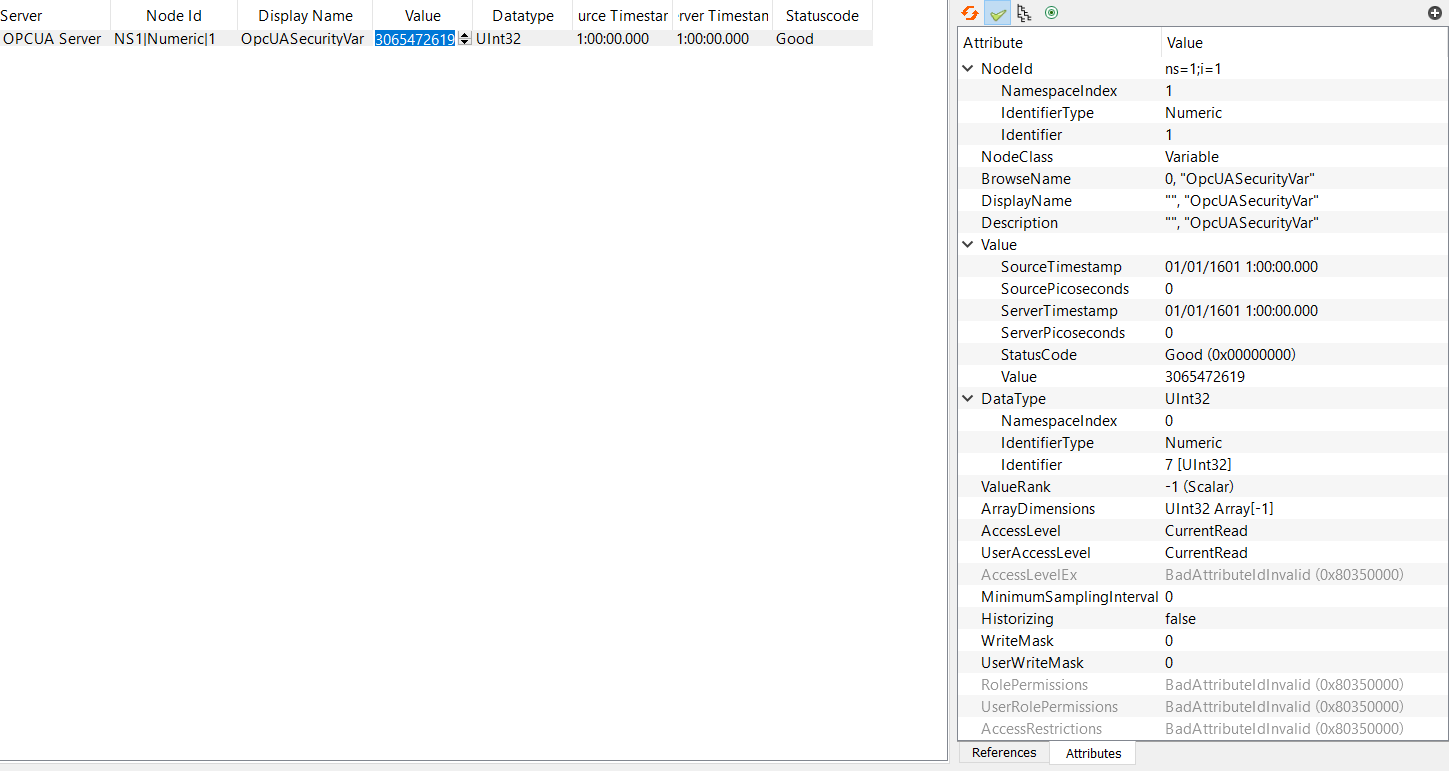Collapse the Value attribute section
This screenshot has height=771, width=1449.
click(967, 244)
